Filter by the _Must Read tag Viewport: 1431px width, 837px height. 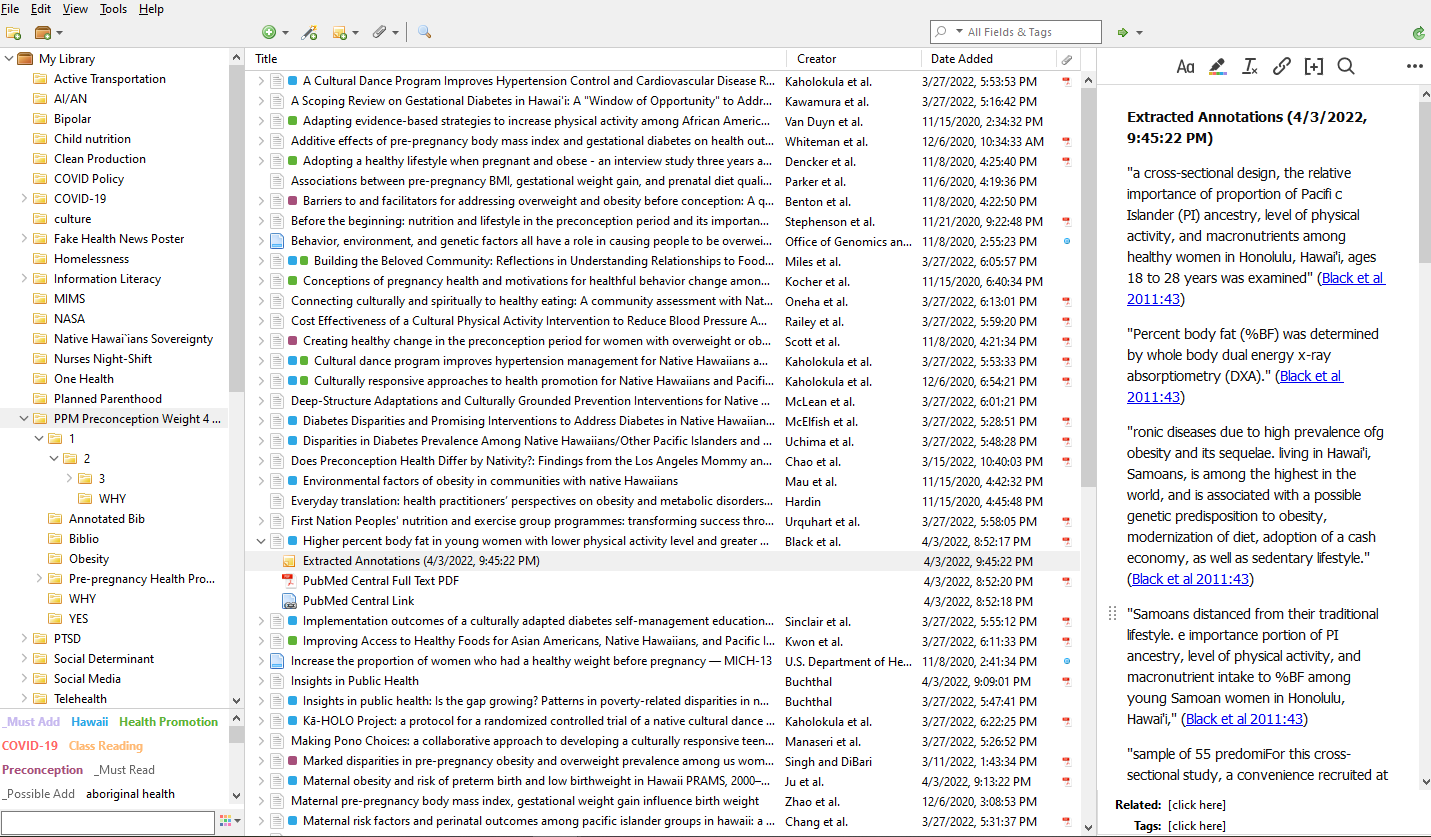(125, 770)
